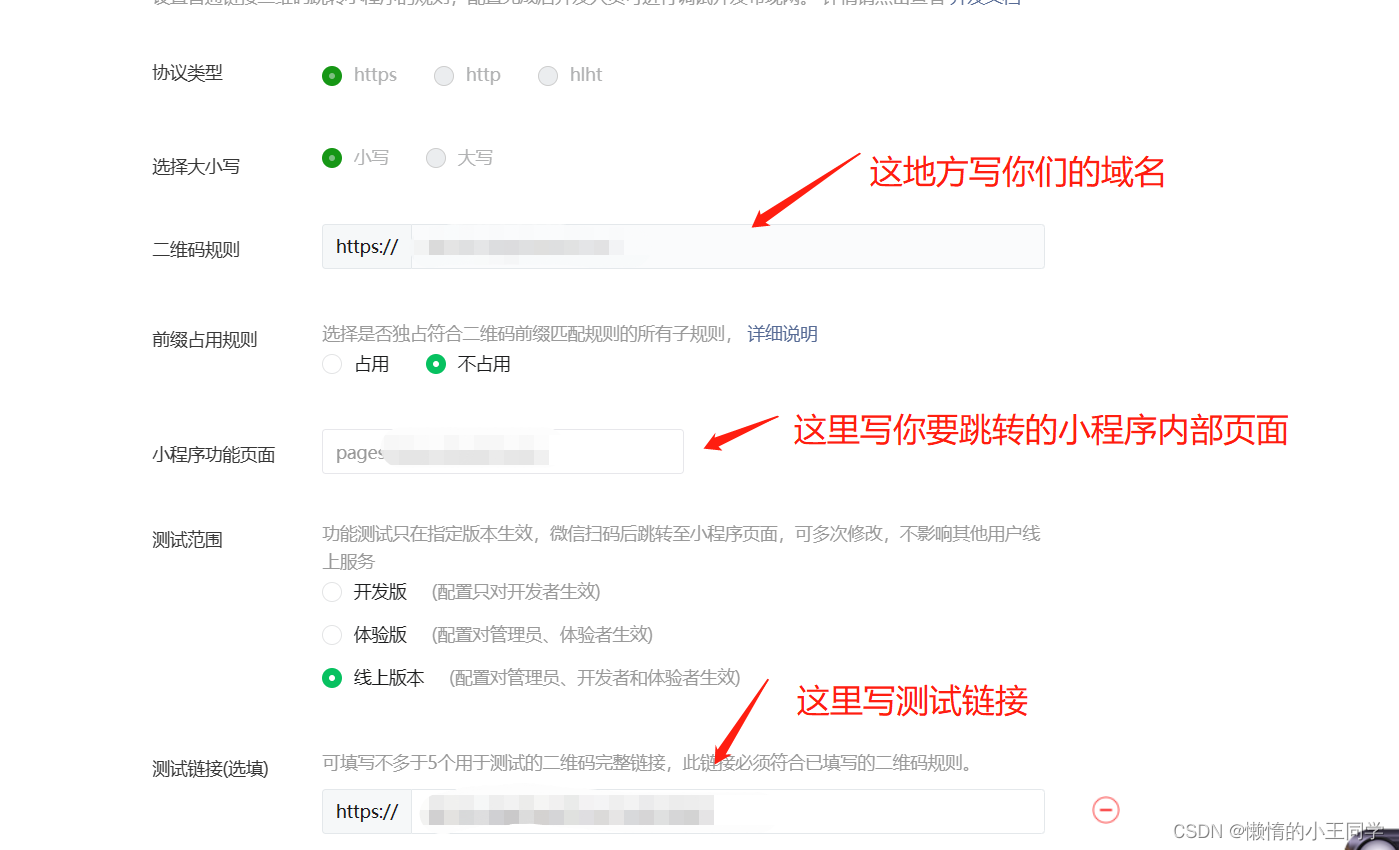Open the 详细说明 link

(x=783, y=334)
